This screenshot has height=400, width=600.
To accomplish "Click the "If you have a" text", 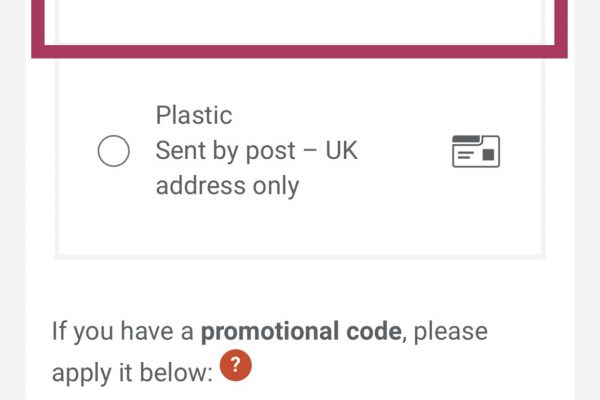I will [122, 332].
